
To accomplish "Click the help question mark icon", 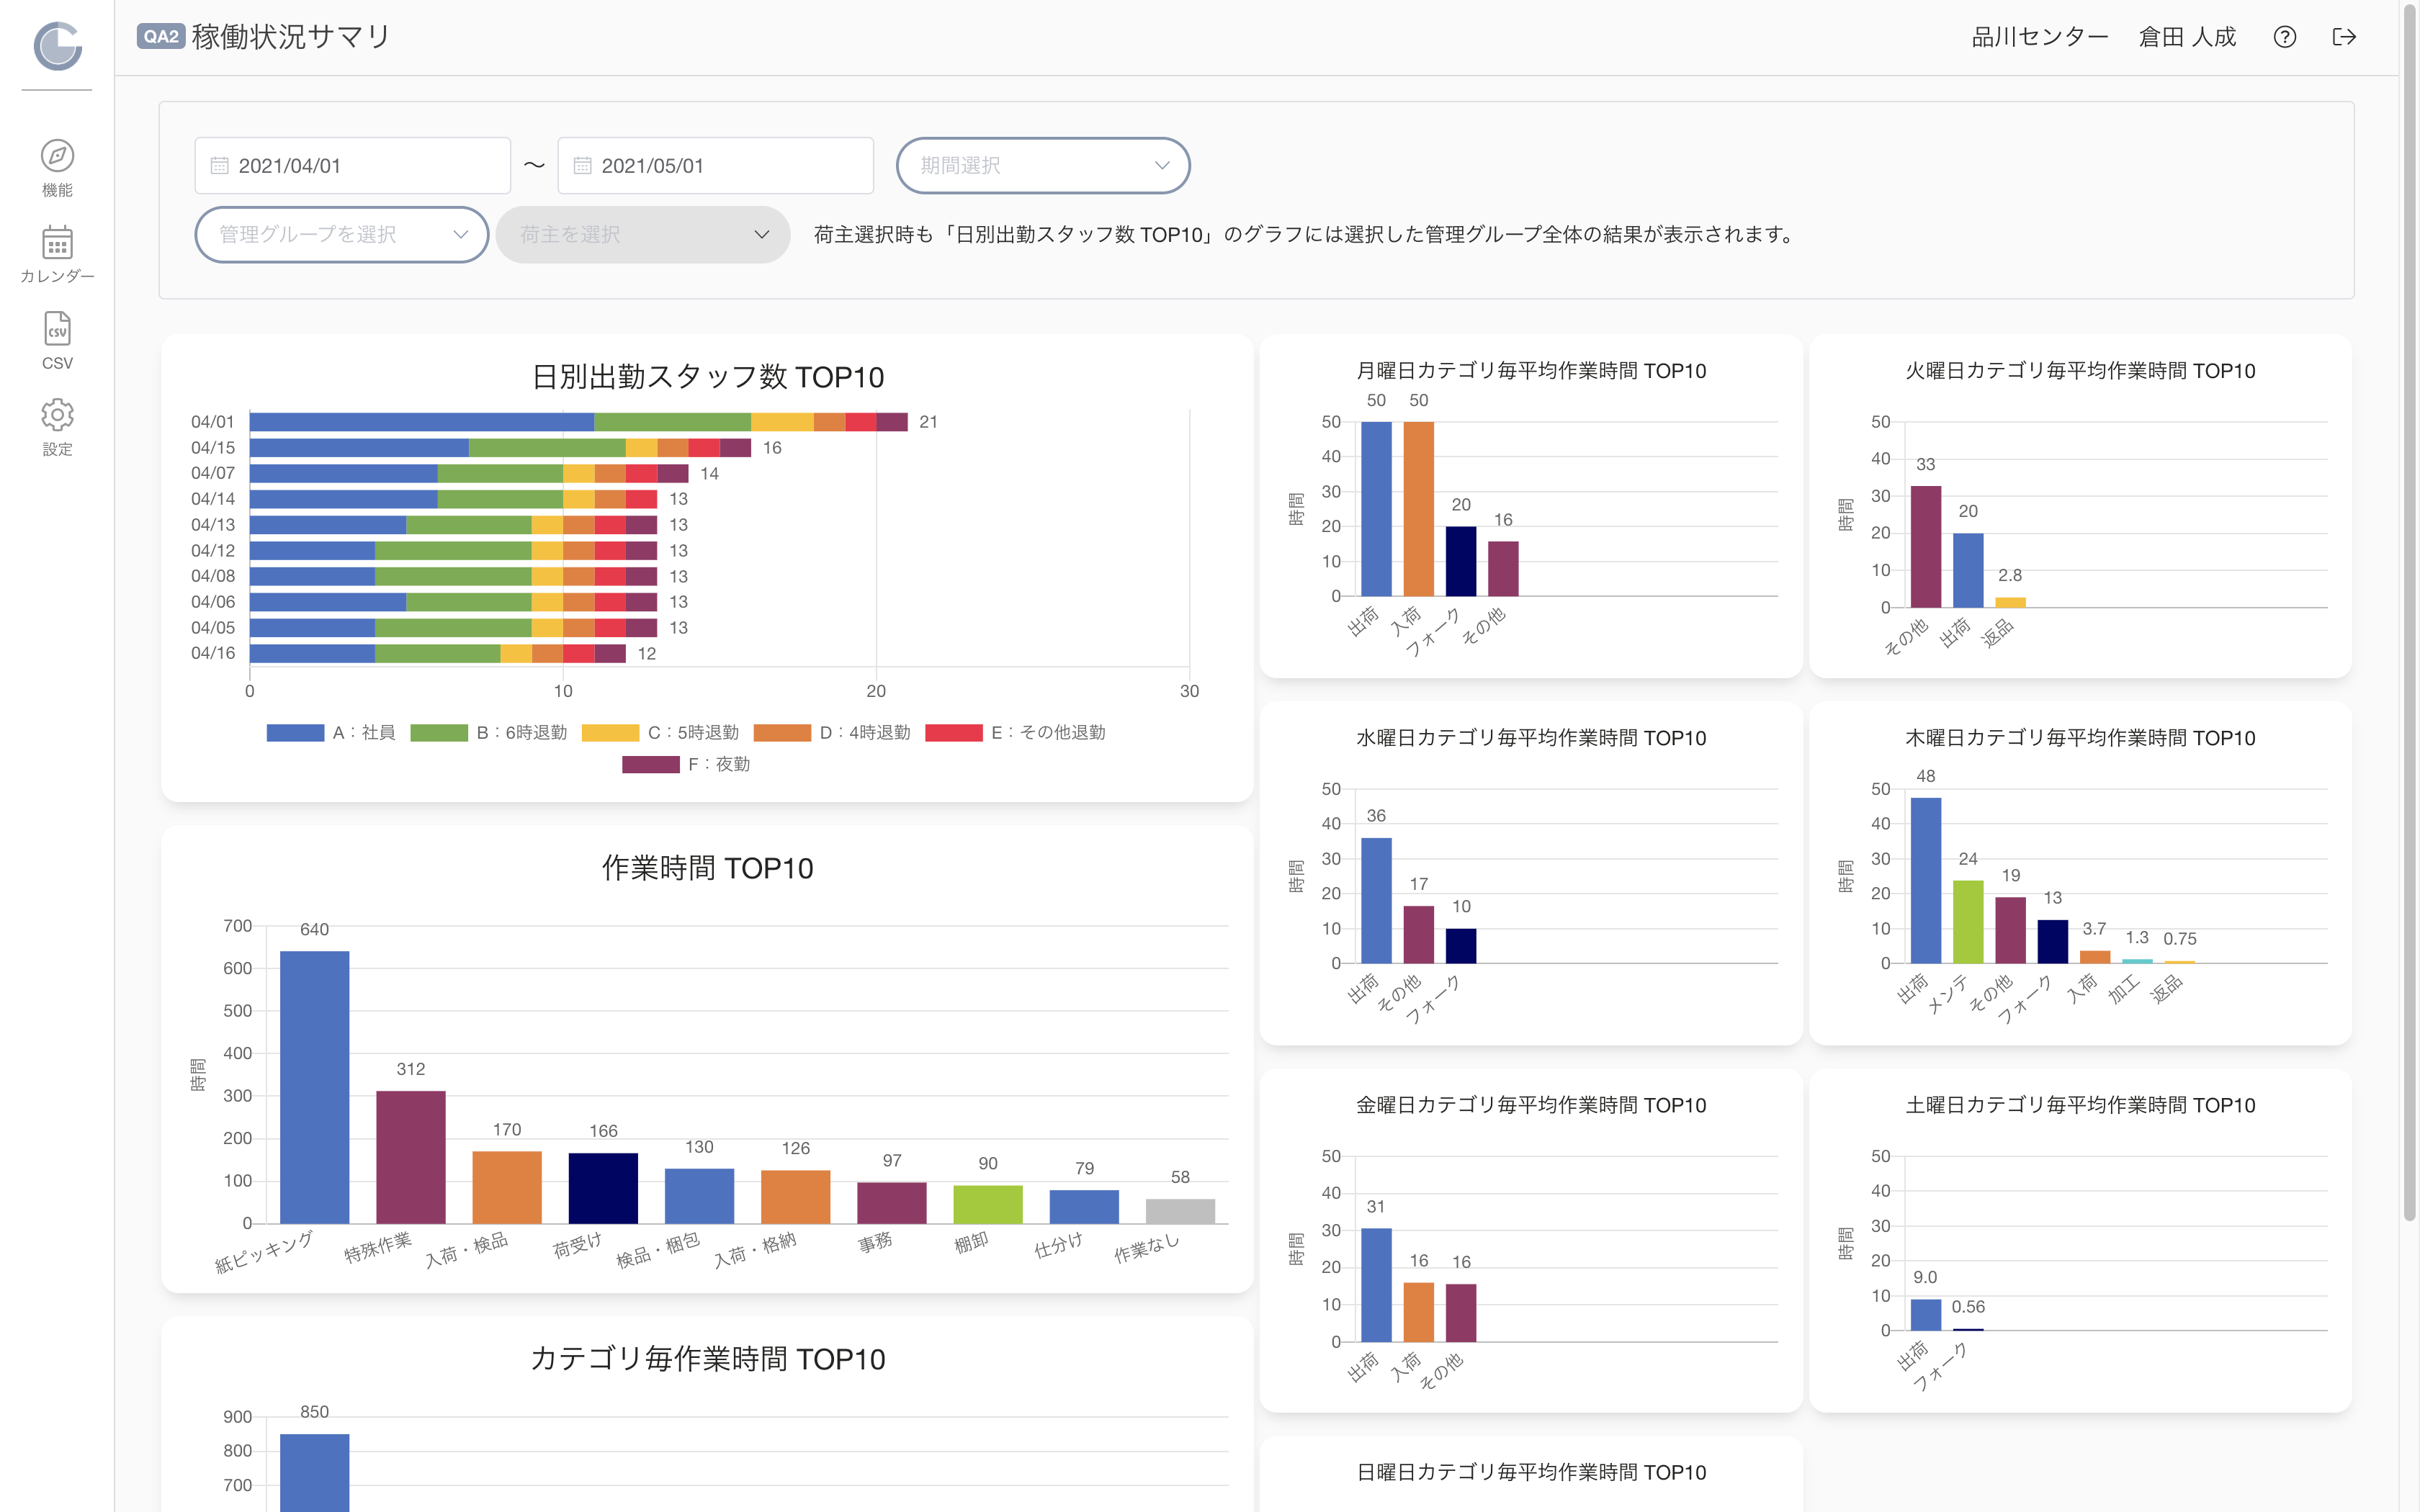I will click(2284, 37).
